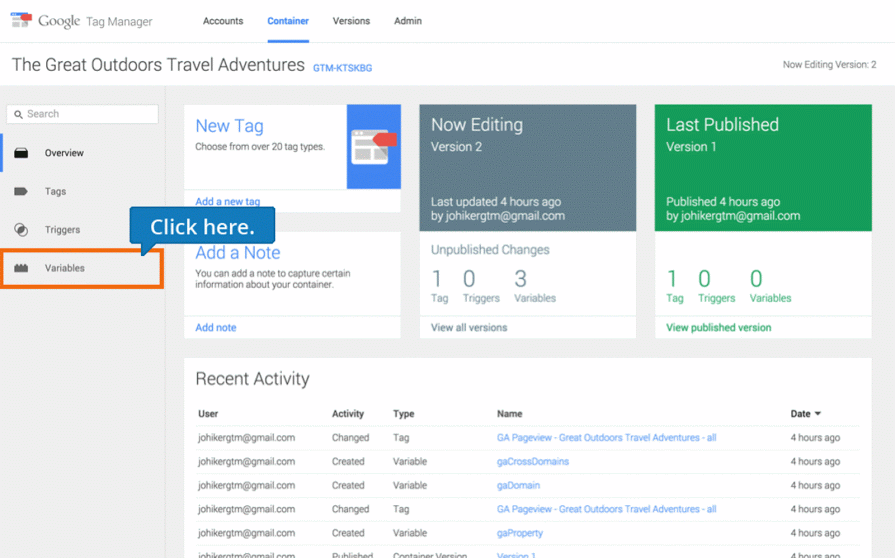Click unpublished '0 Triggers' count

point(481,286)
